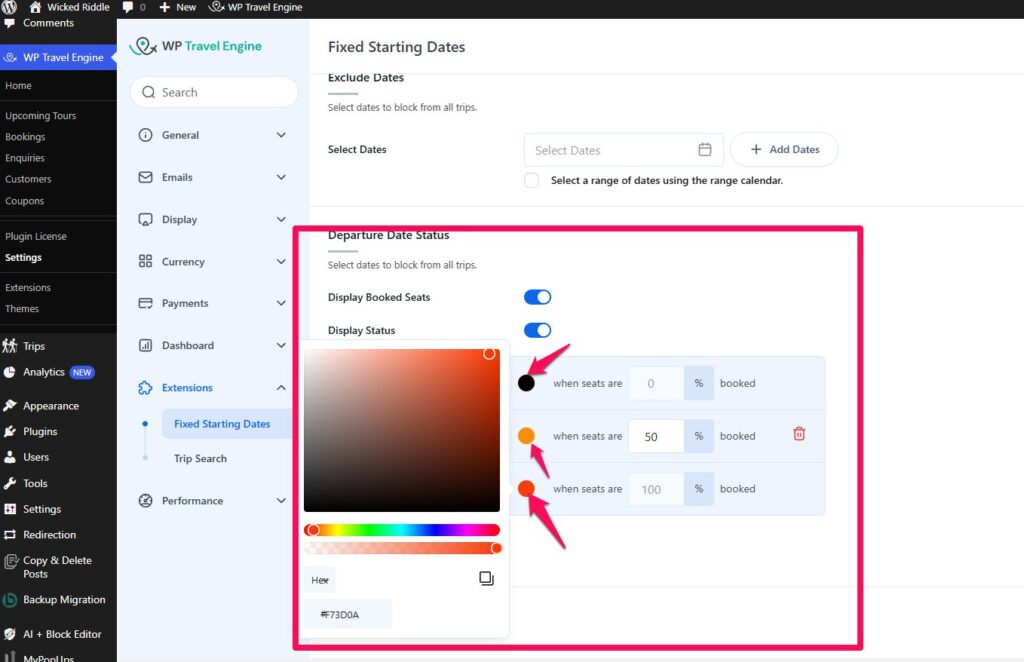Click the Backup Migration icon

tap(10, 599)
